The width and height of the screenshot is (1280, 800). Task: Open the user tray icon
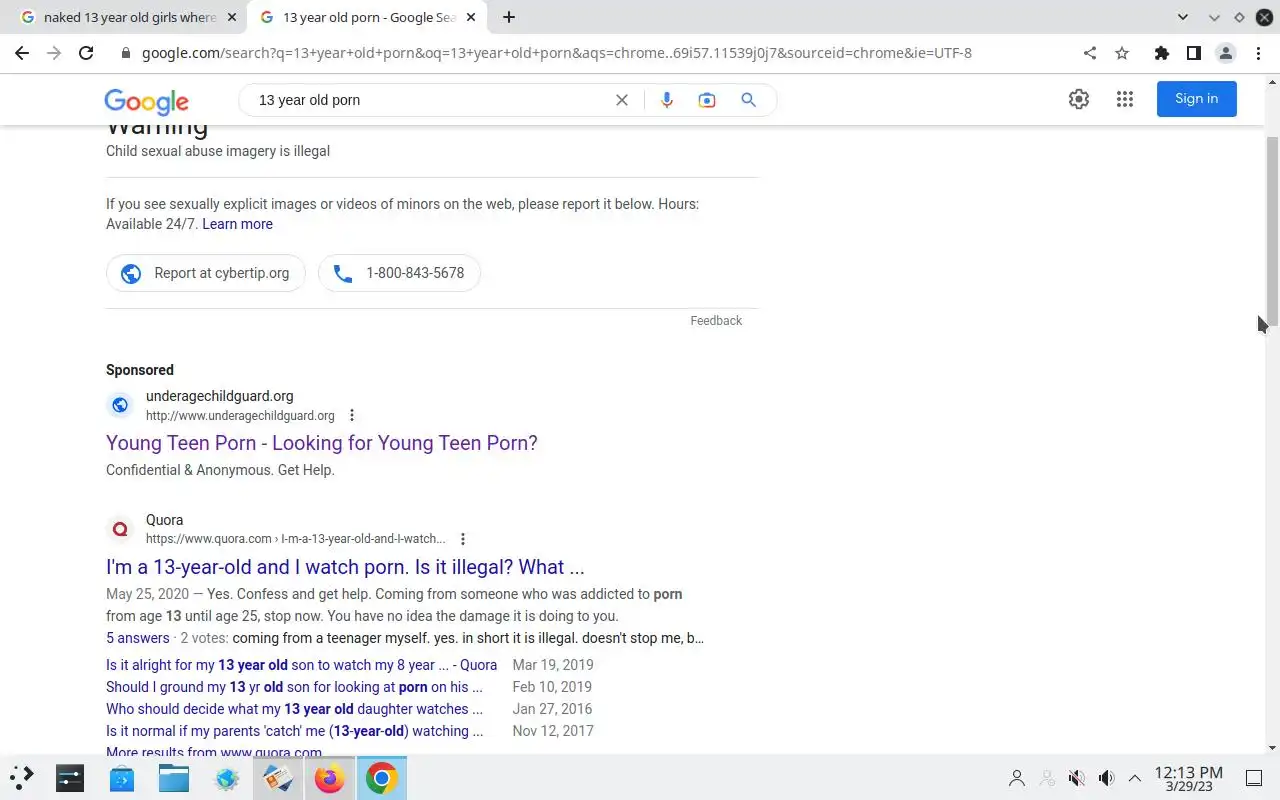[1017, 778]
